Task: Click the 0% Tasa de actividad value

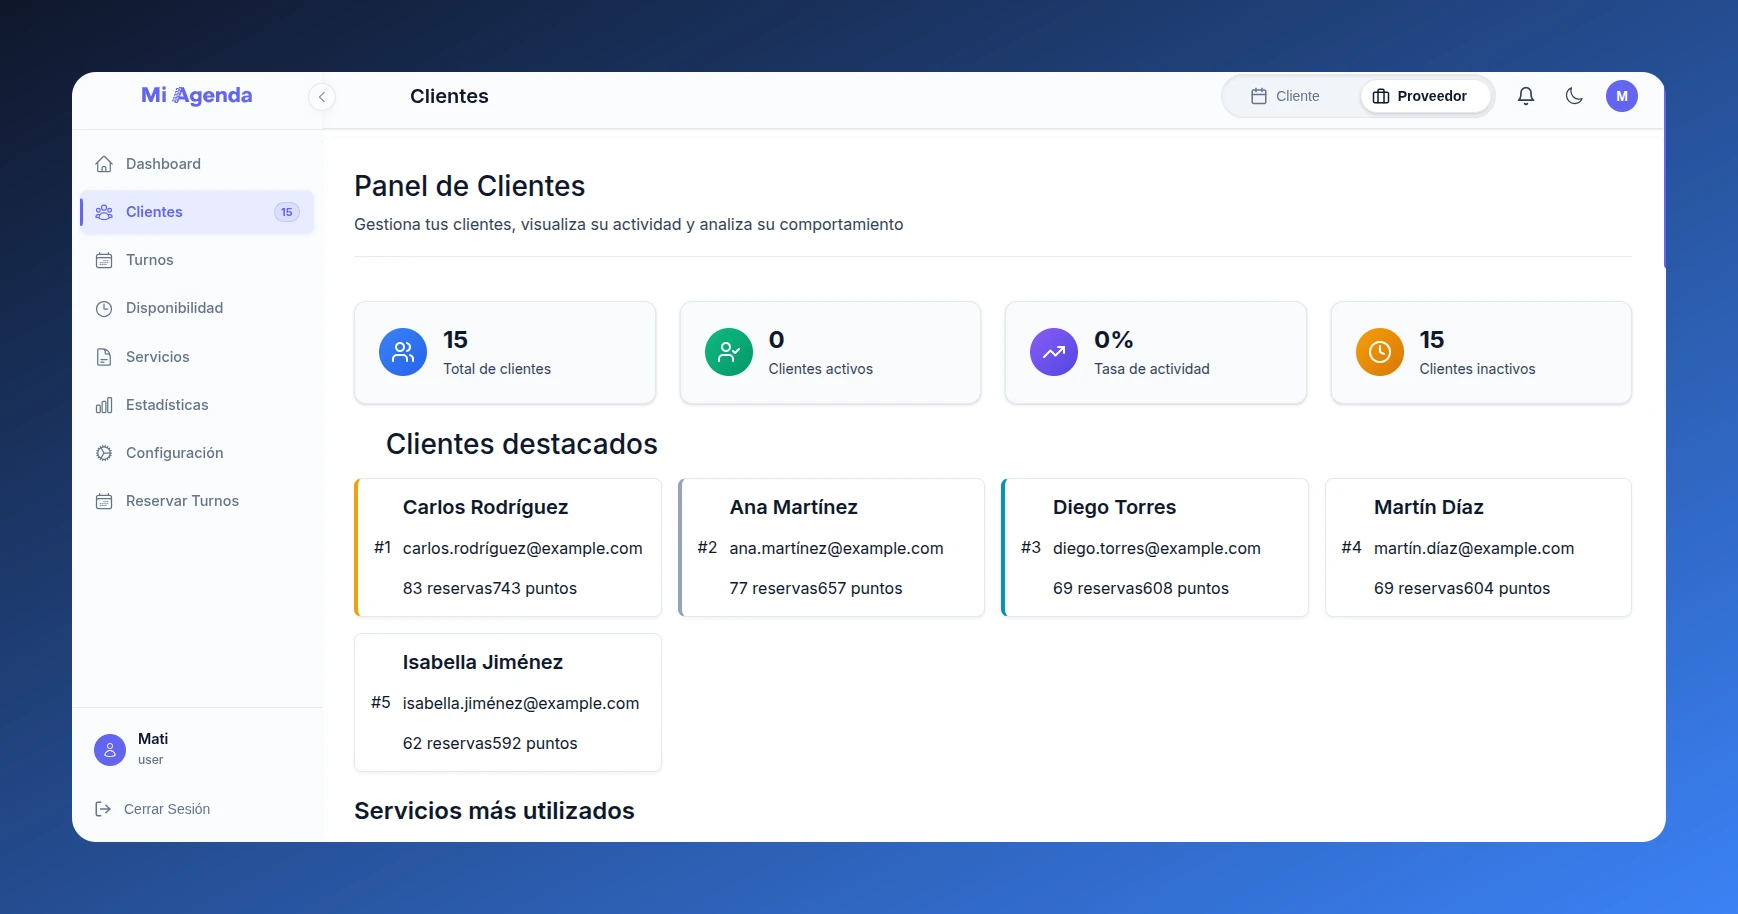Action: coord(1114,340)
